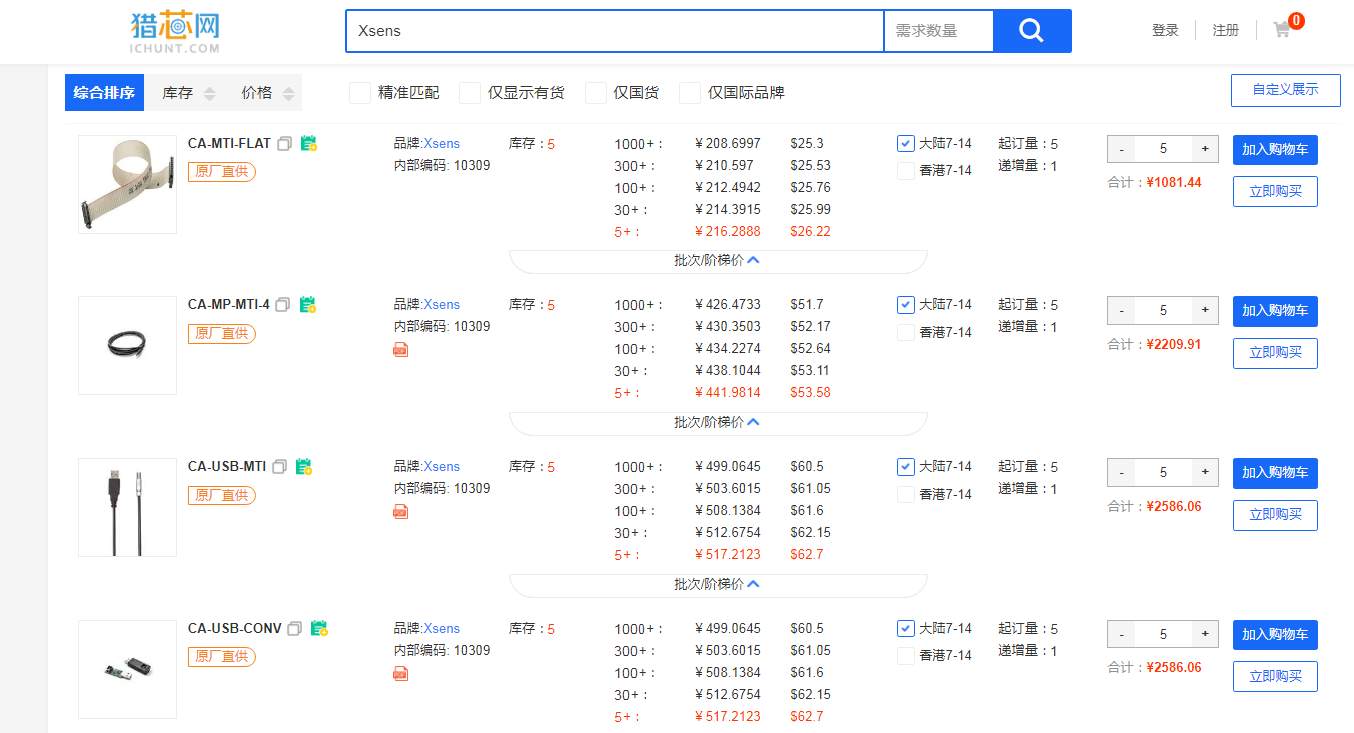The image size is (1354, 733).
Task: Open the shopping cart icon
Action: (1281, 30)
